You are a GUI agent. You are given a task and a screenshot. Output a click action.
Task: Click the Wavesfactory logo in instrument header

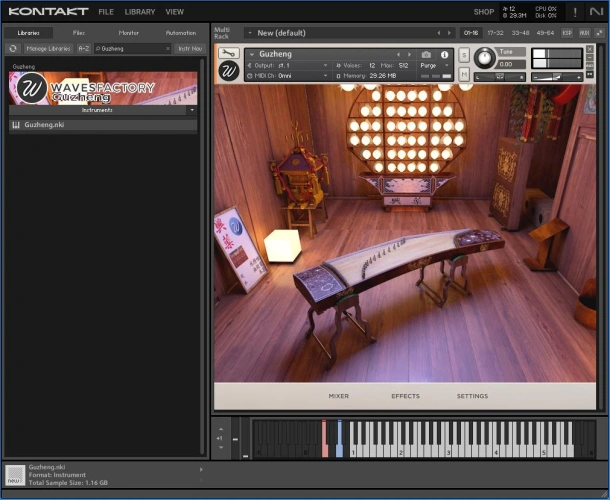click(228, 71)
